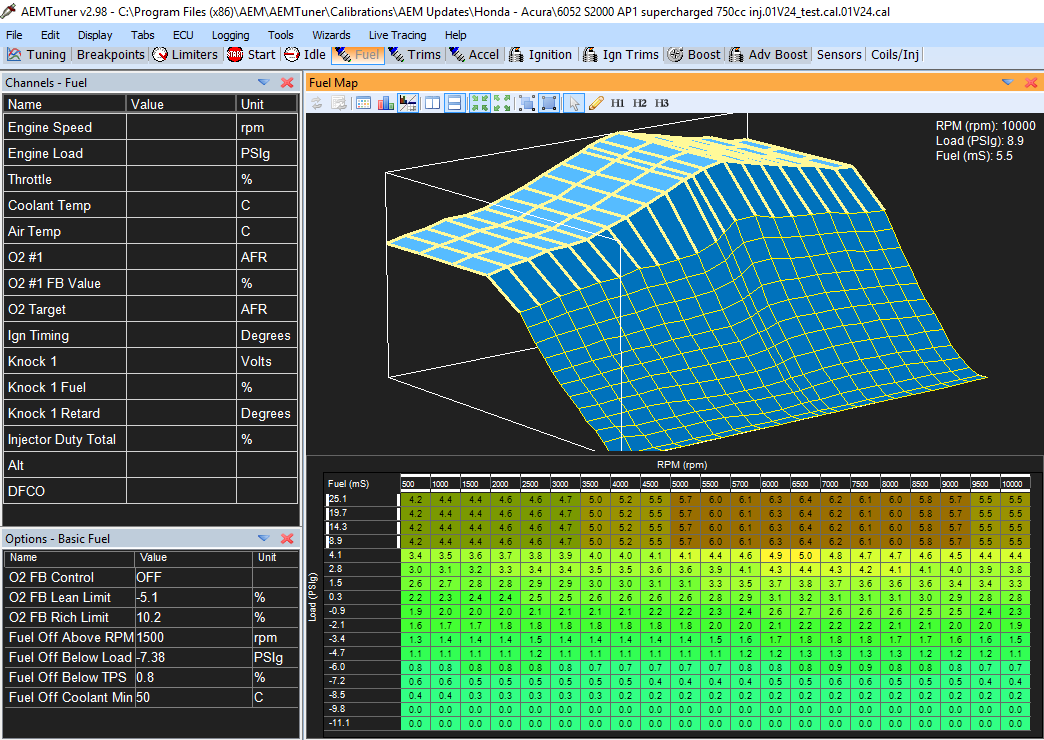Image resolution: width=1044 pixels, height=740 pixels.
Task: Toggle the select-all-cells square icon
Action: click(x=549, y=103)
